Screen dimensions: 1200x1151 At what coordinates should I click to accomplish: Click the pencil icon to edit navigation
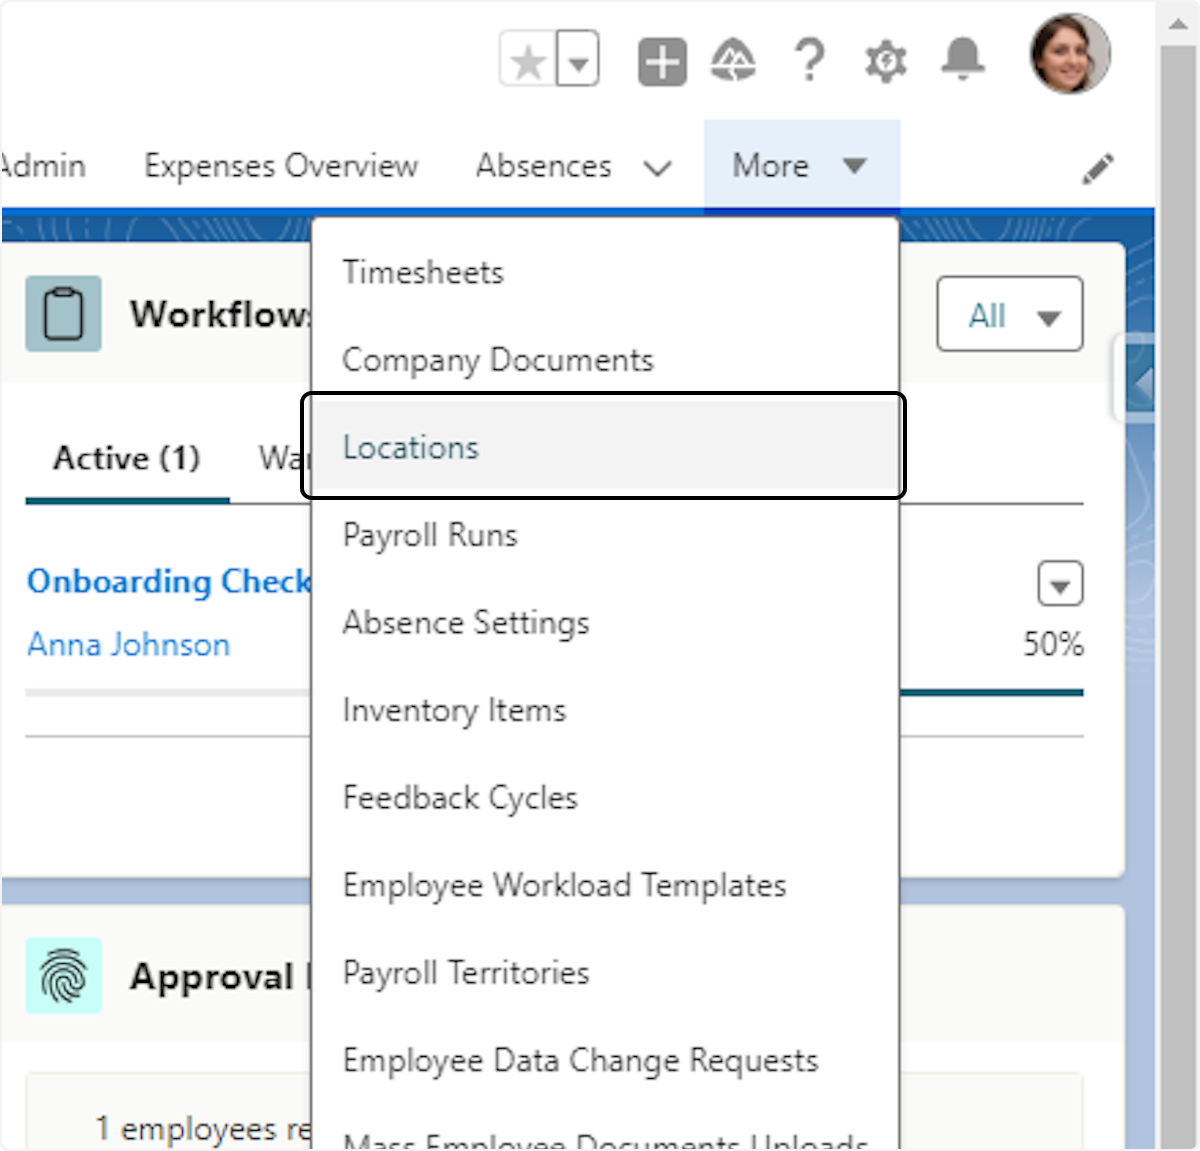1097,169
